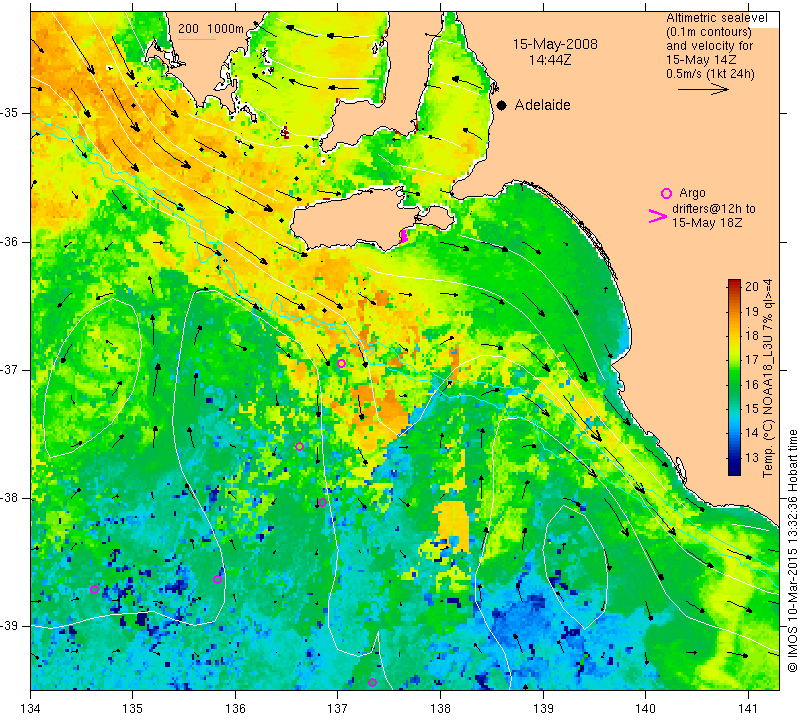Click the magenta drifter arrowhead legend symbol
Screen dimensions: 800x720
(x=658, y=216)
